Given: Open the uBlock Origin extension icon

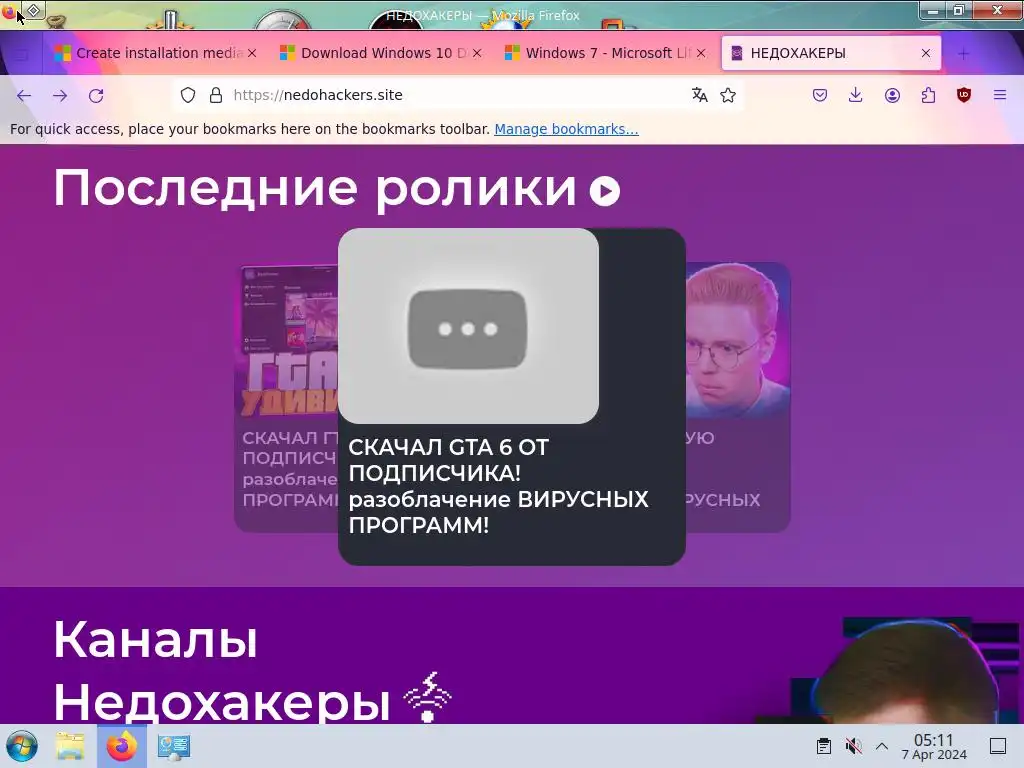Looking at the screenshot, I should coord(964,95).
